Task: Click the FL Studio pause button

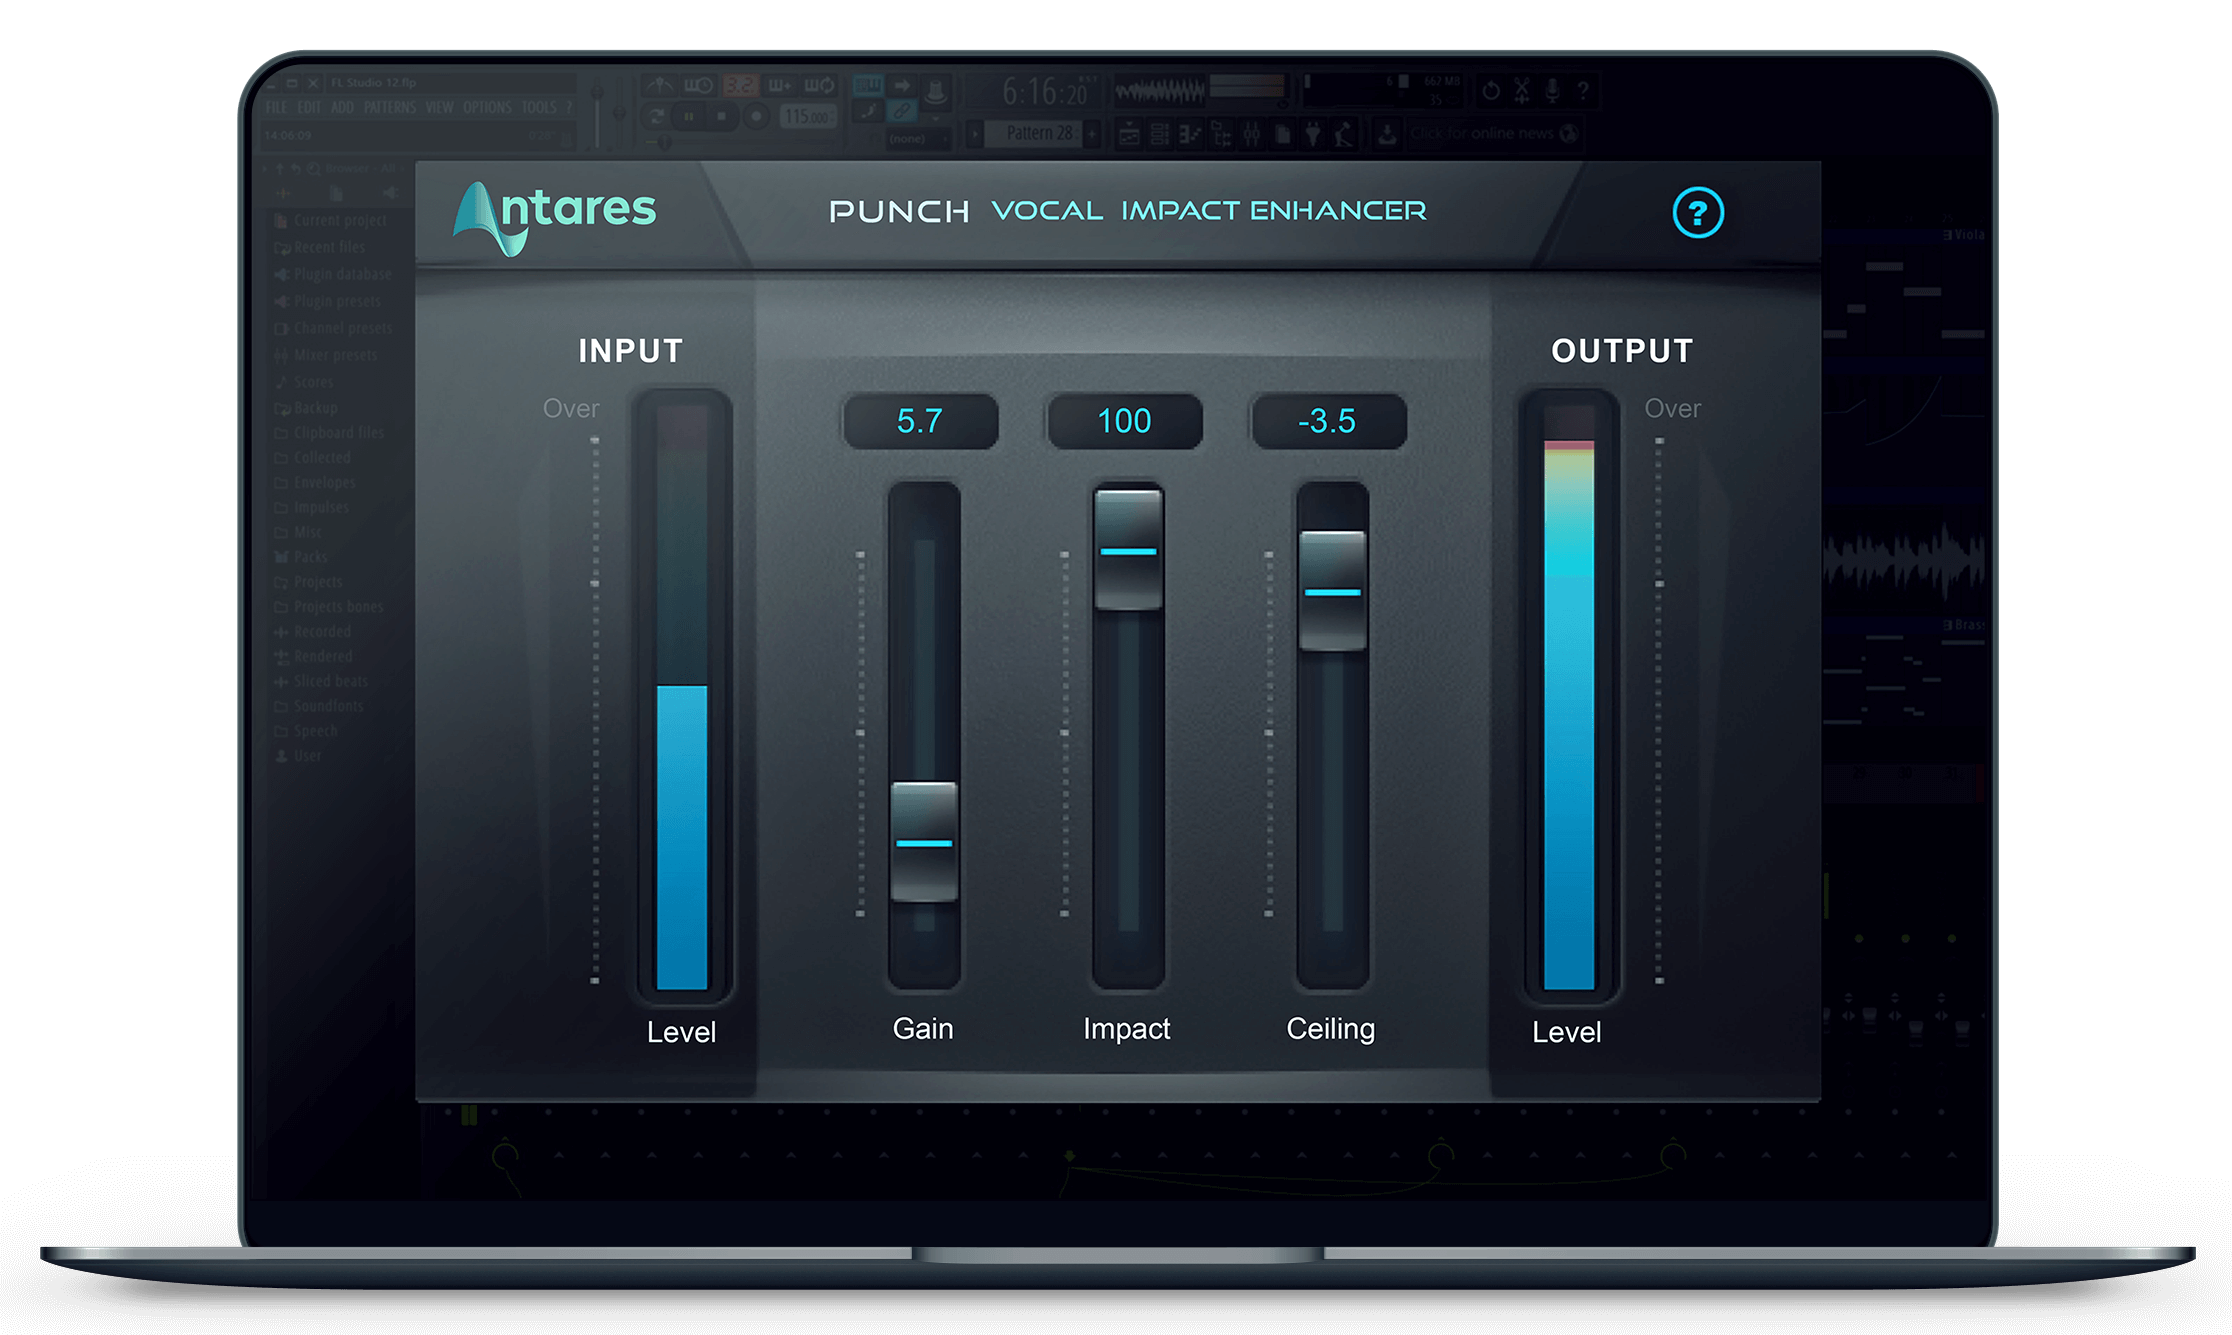Action: tap(689, 116)
